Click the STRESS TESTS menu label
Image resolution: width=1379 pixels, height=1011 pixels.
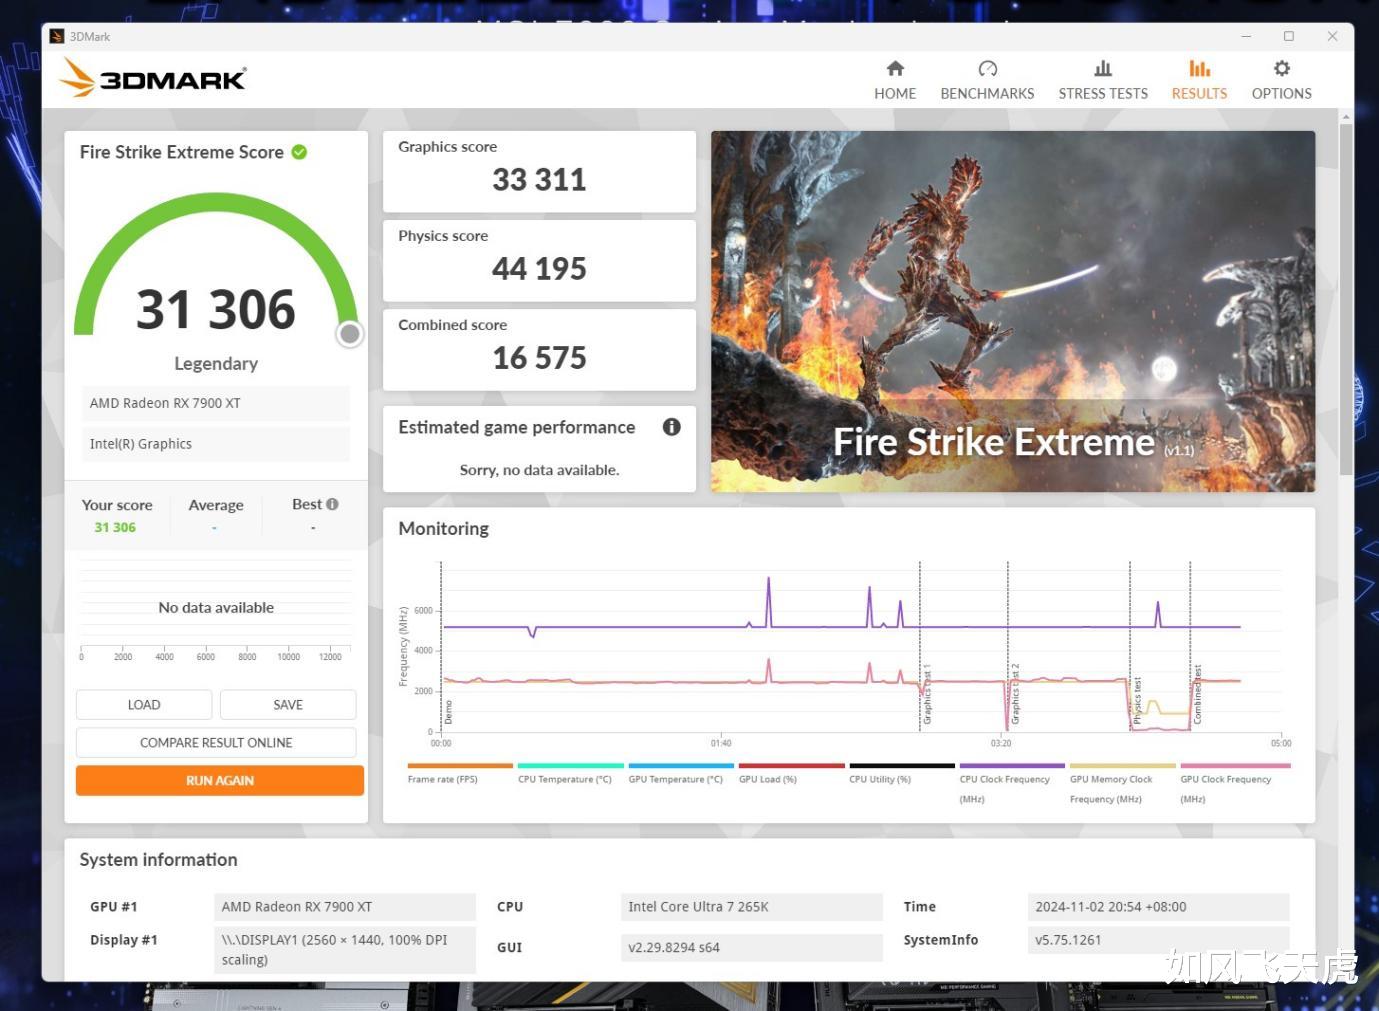point(1103,93)
